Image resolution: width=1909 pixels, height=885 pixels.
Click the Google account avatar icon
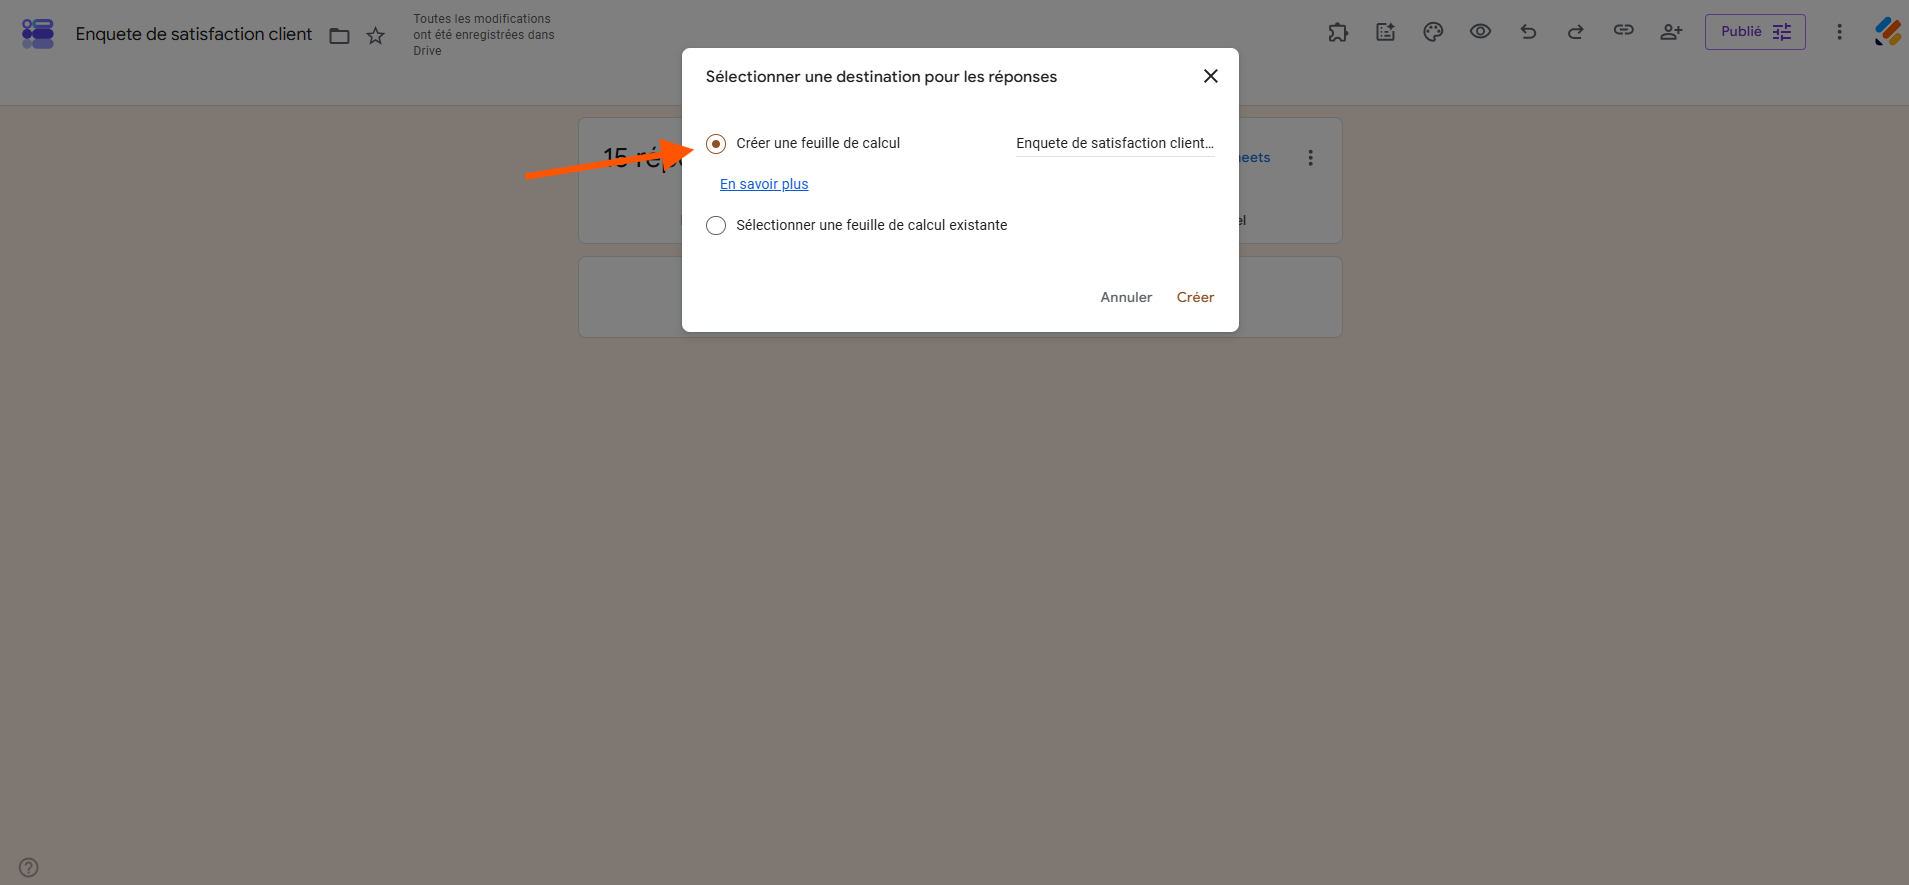click(1888, 32)
